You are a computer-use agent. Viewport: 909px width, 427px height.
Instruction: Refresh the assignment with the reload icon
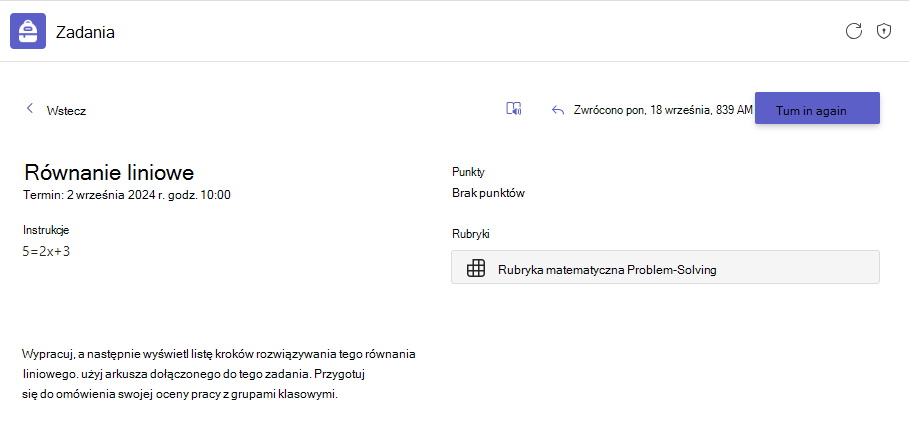point(854,31)
